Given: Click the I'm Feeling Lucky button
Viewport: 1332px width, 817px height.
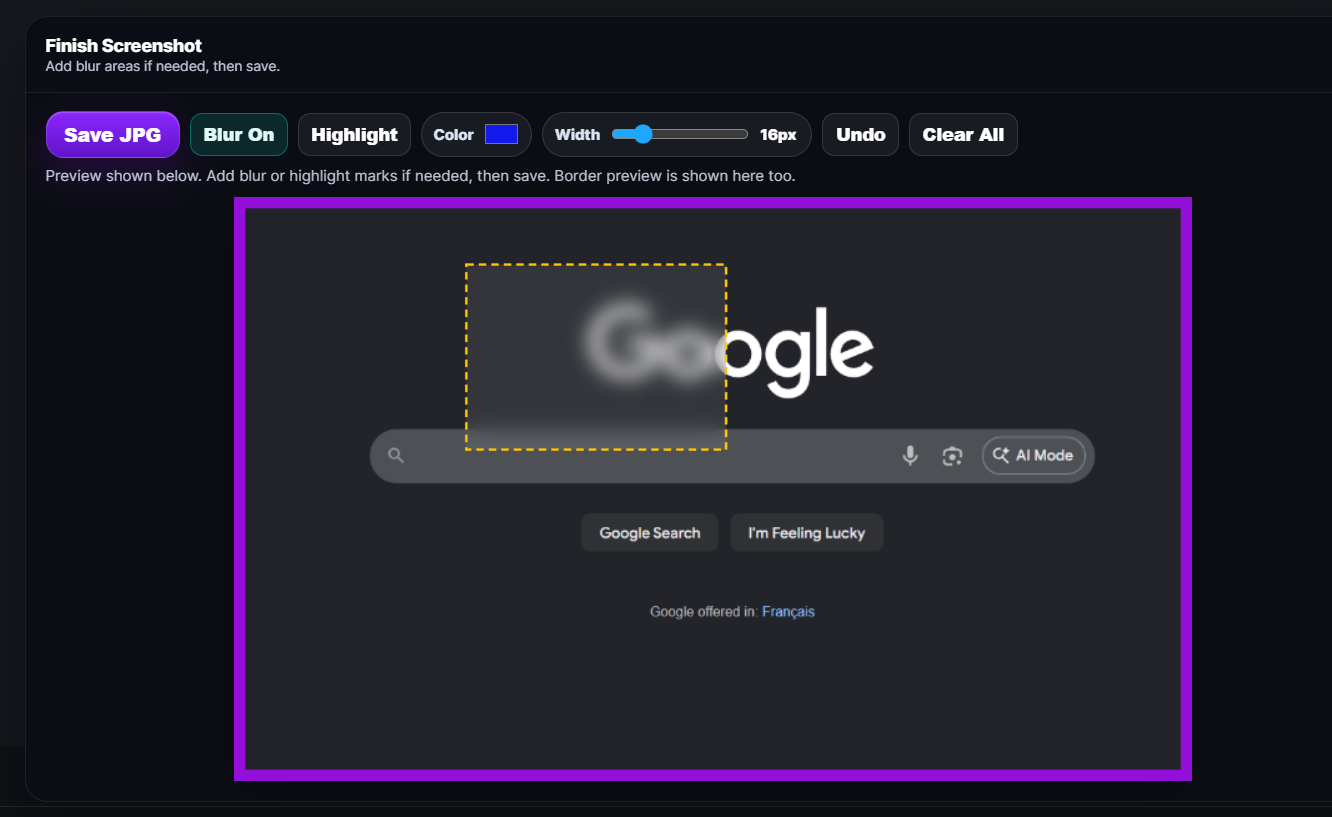Looking at the screenshot, I should [807, 533].
